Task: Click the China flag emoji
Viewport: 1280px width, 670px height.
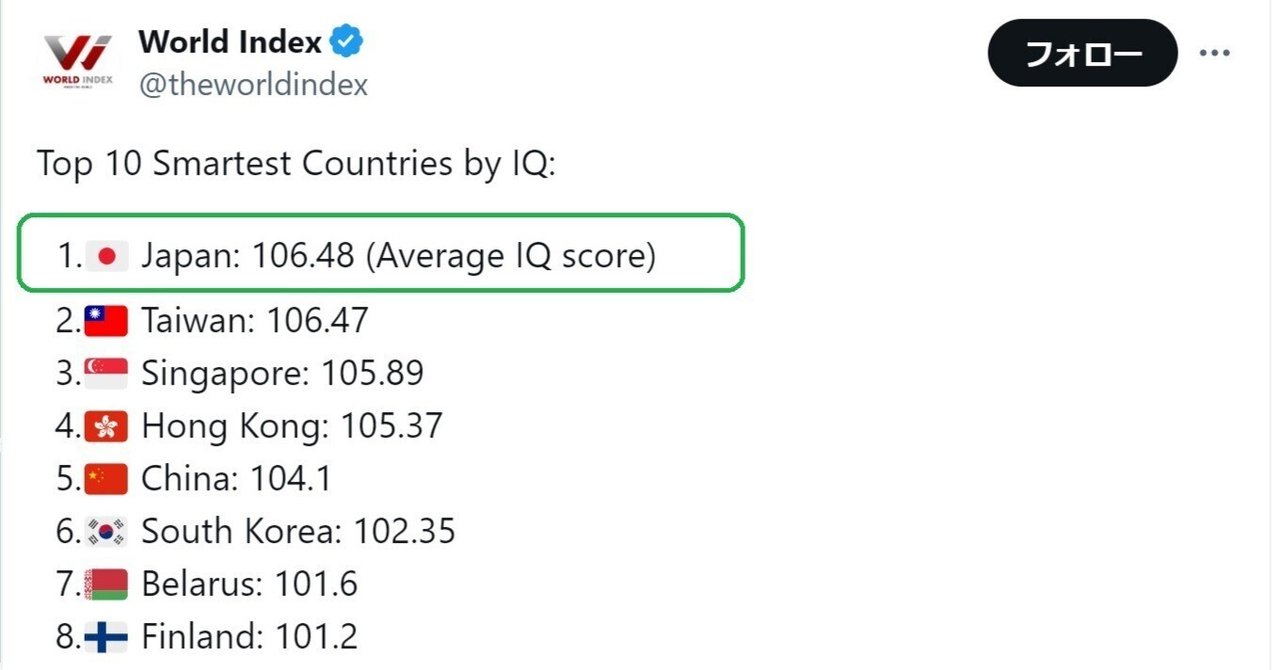Action: (106, 478)
